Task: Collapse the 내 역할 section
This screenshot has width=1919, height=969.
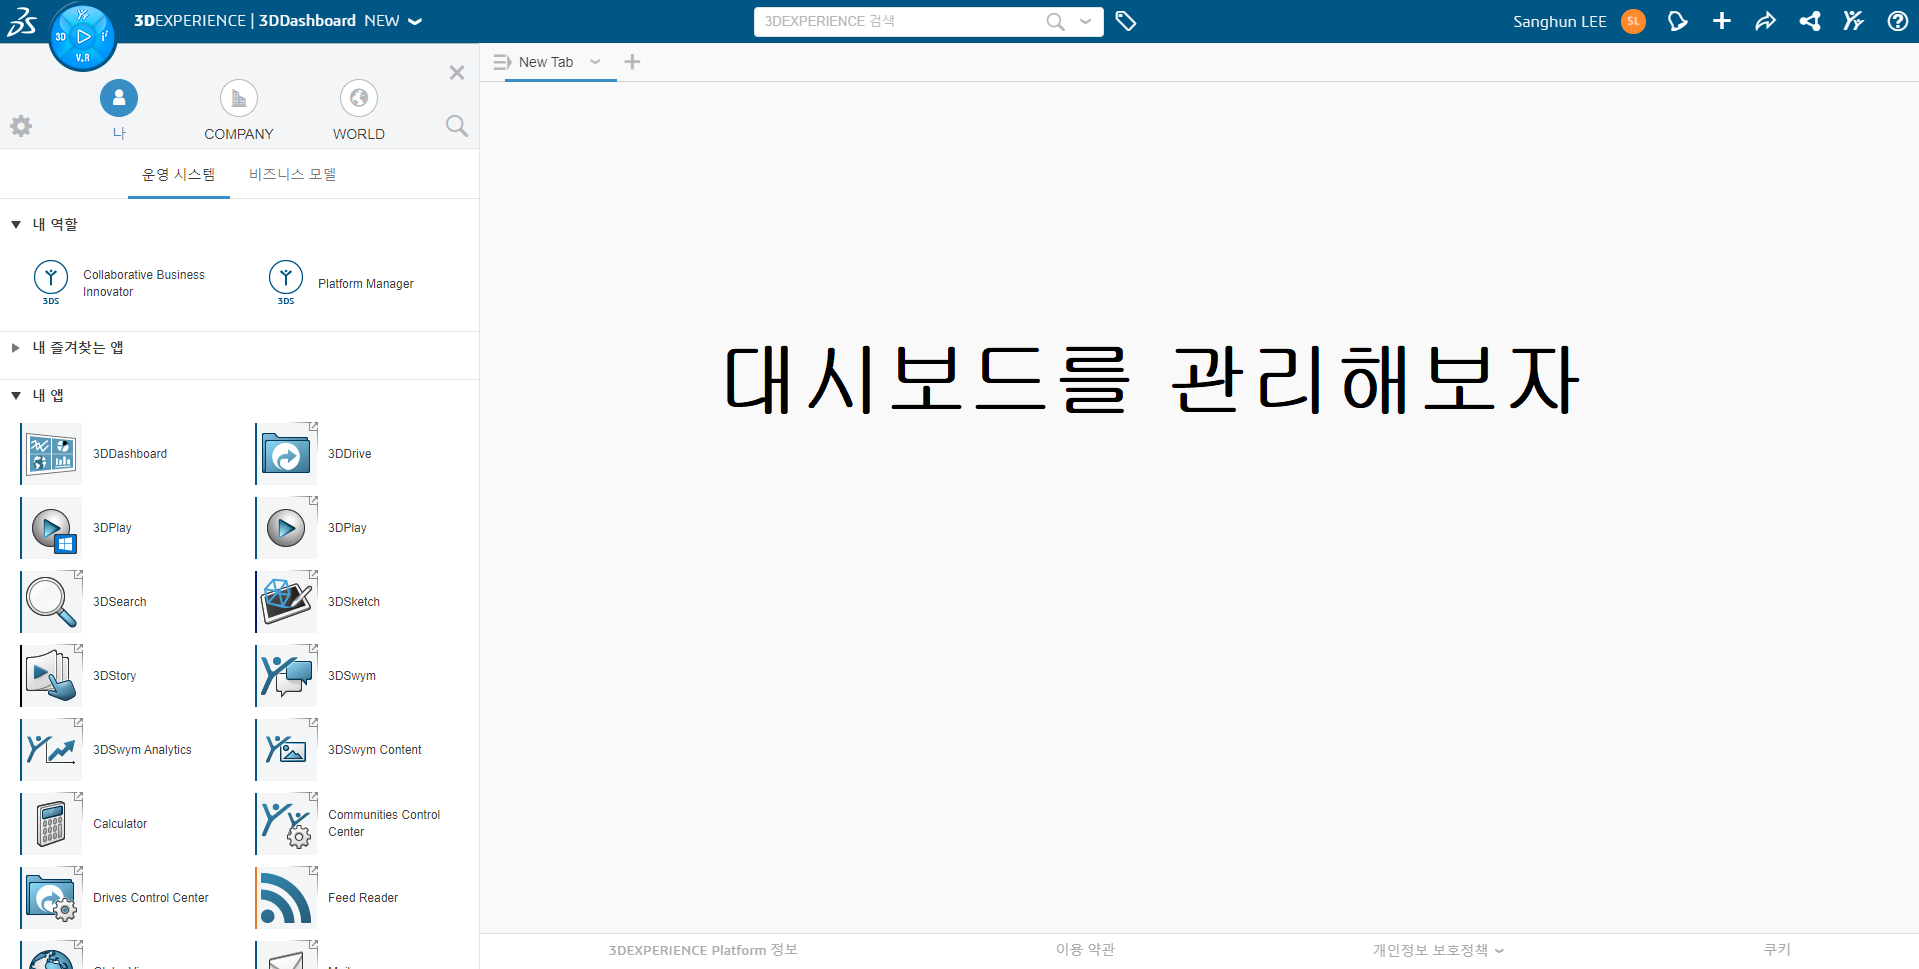Action: [16, 225]
